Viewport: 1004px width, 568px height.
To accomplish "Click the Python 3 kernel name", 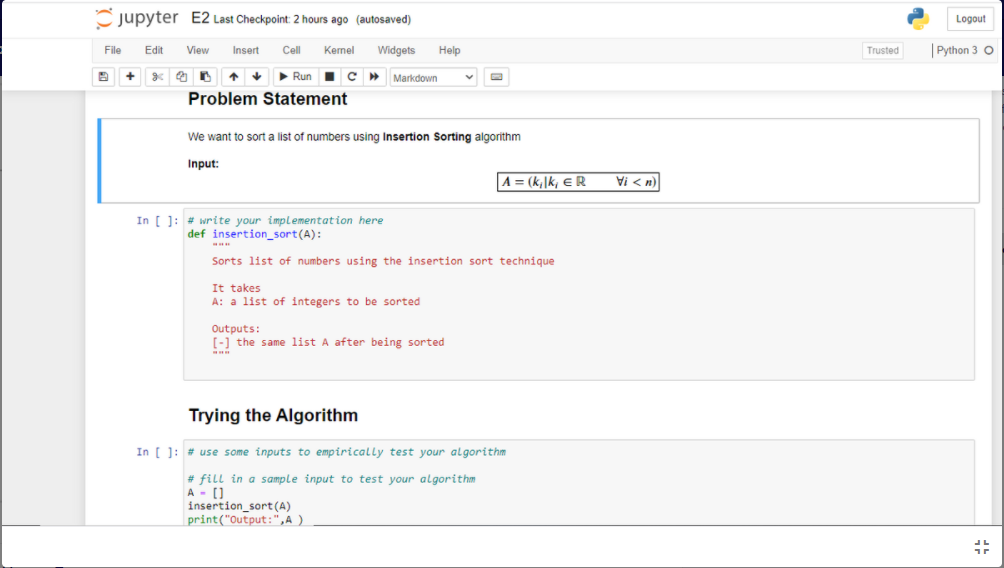I will [957, 50].
